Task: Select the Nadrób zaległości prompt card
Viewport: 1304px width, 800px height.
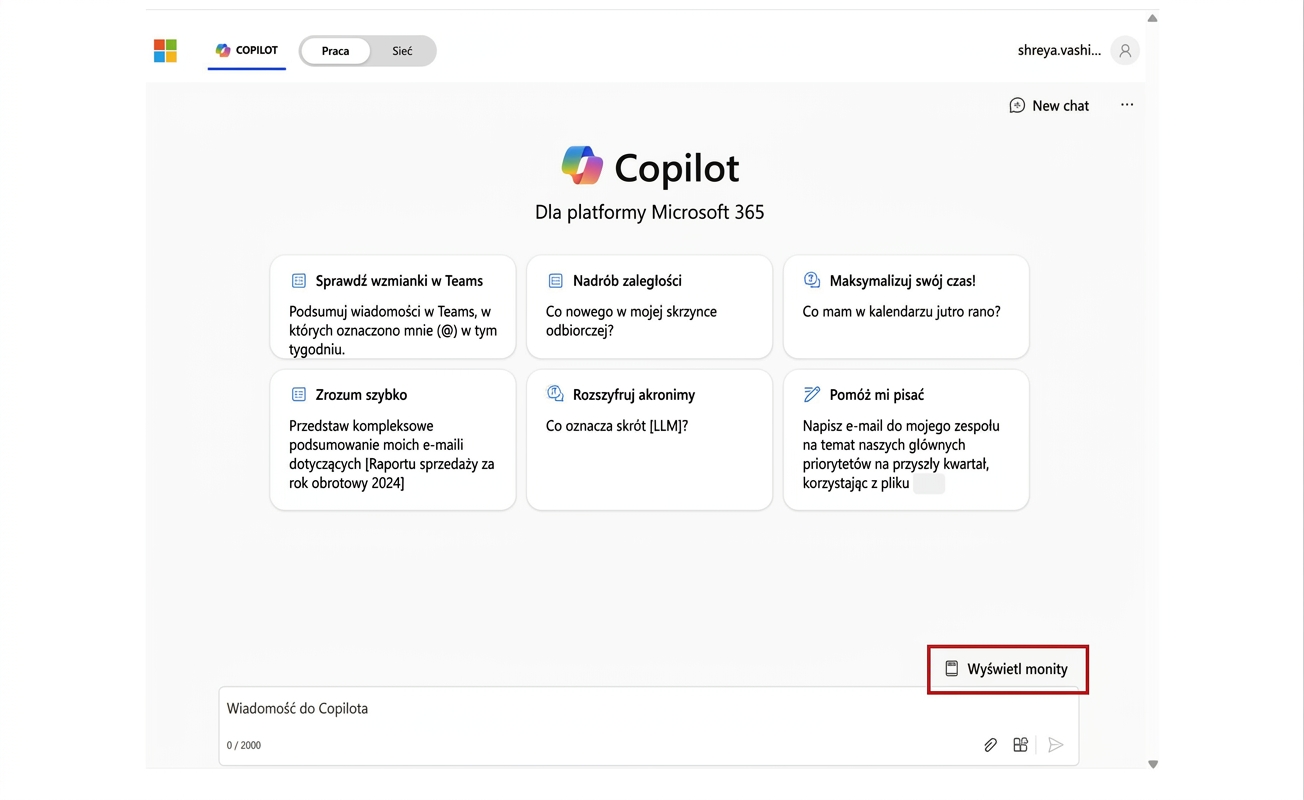Action: tap(649, 307)
